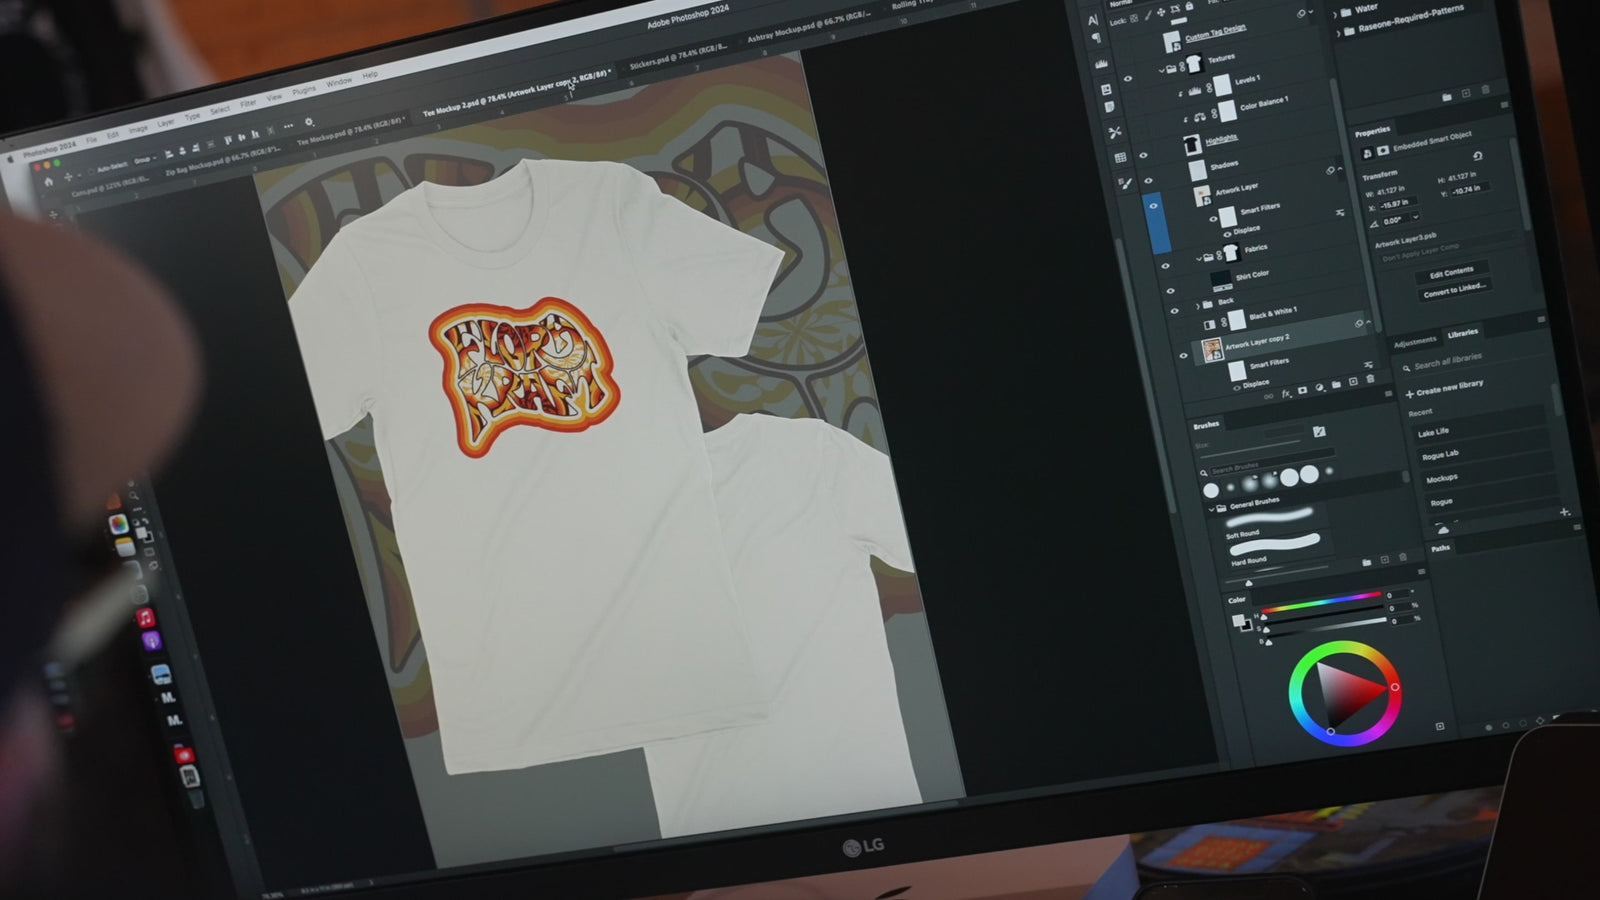Viewport: 1600px width, 900px height.
Task: Open the three-dots more align options
Action: click(x=288, y=127)
